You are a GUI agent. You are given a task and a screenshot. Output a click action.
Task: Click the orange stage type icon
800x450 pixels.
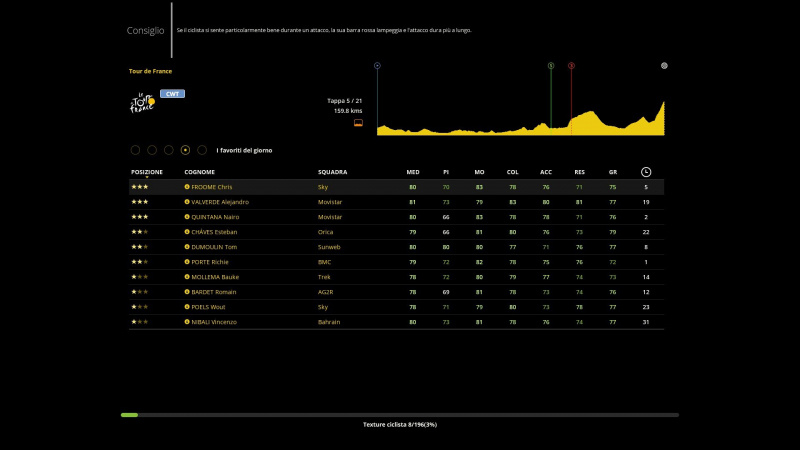[359, 123]
